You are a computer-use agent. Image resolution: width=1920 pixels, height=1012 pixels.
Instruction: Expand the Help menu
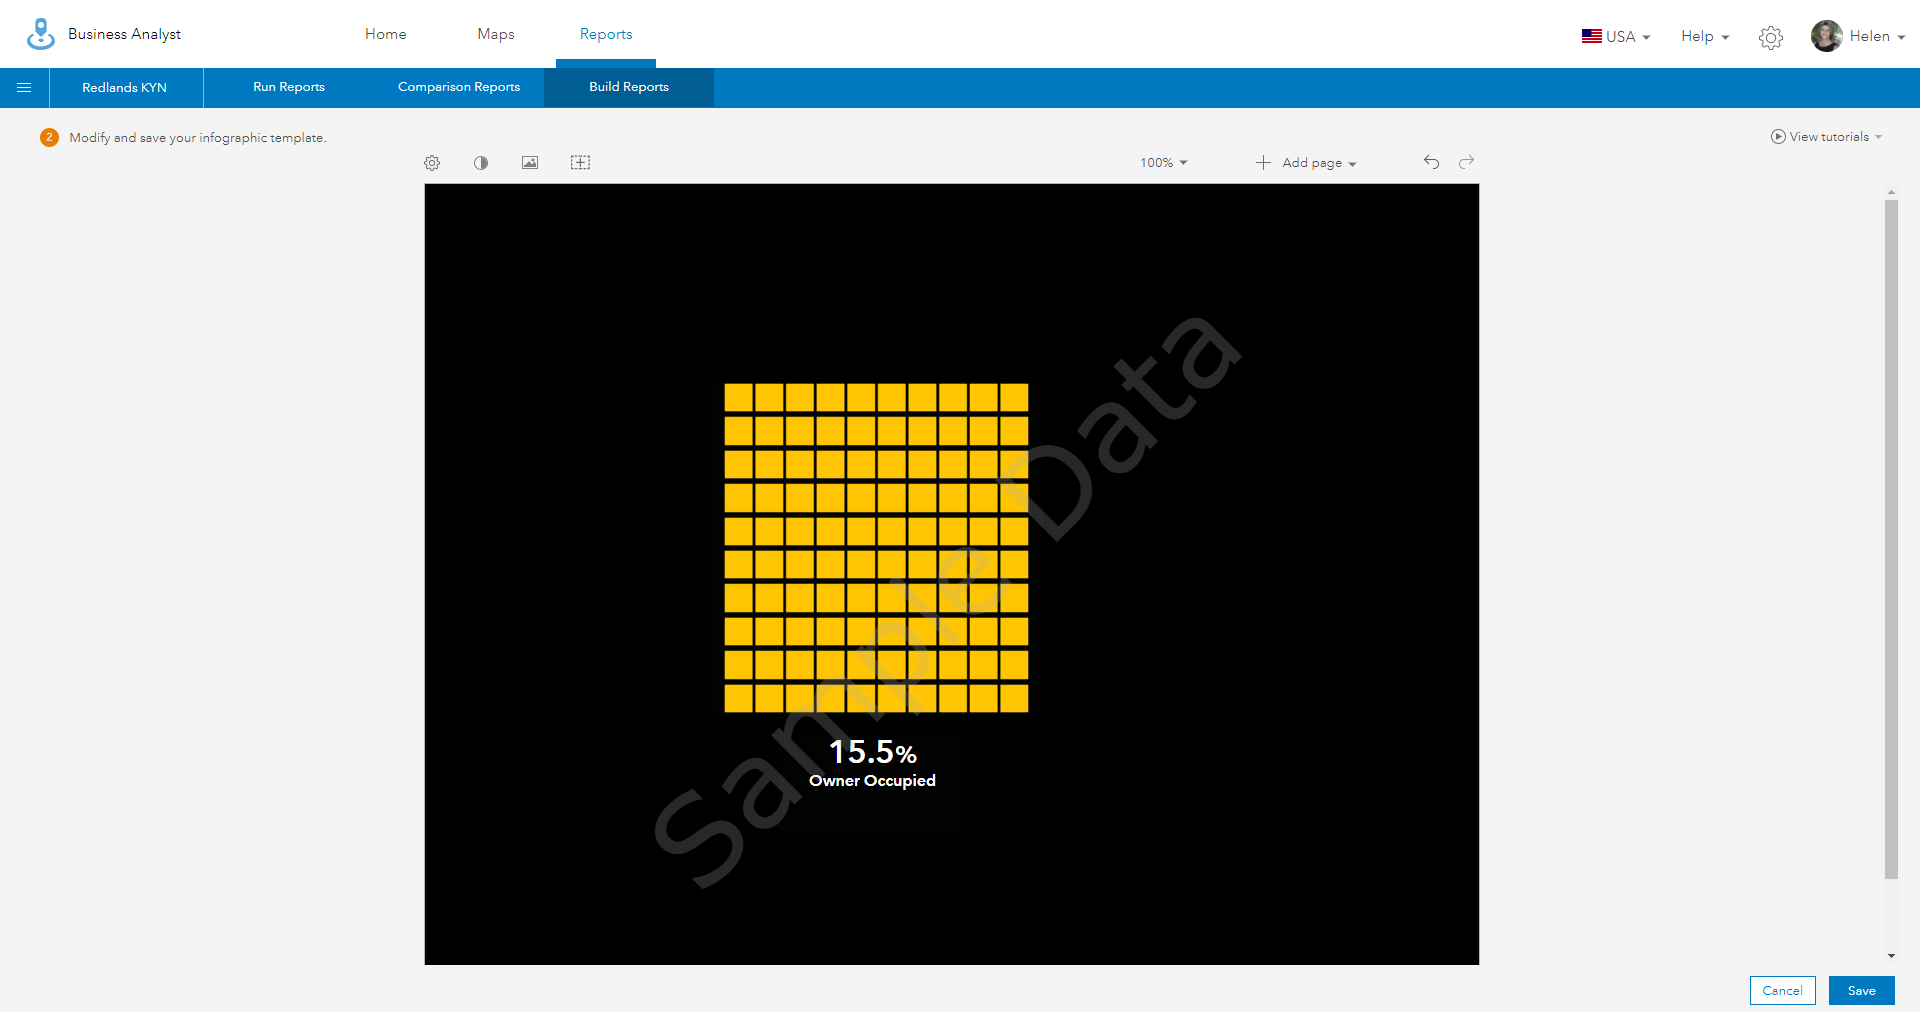pos(1704,36)
